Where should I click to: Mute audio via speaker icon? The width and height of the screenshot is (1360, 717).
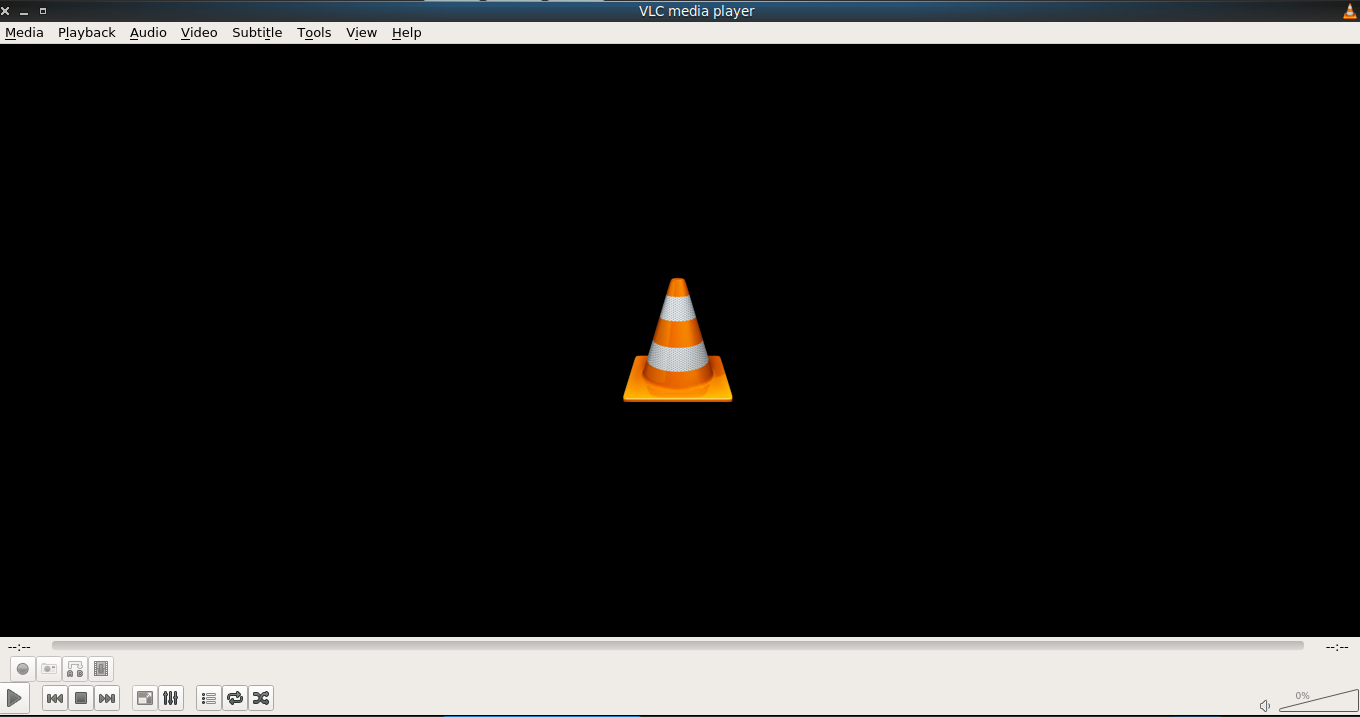(x=1265, y=705)
